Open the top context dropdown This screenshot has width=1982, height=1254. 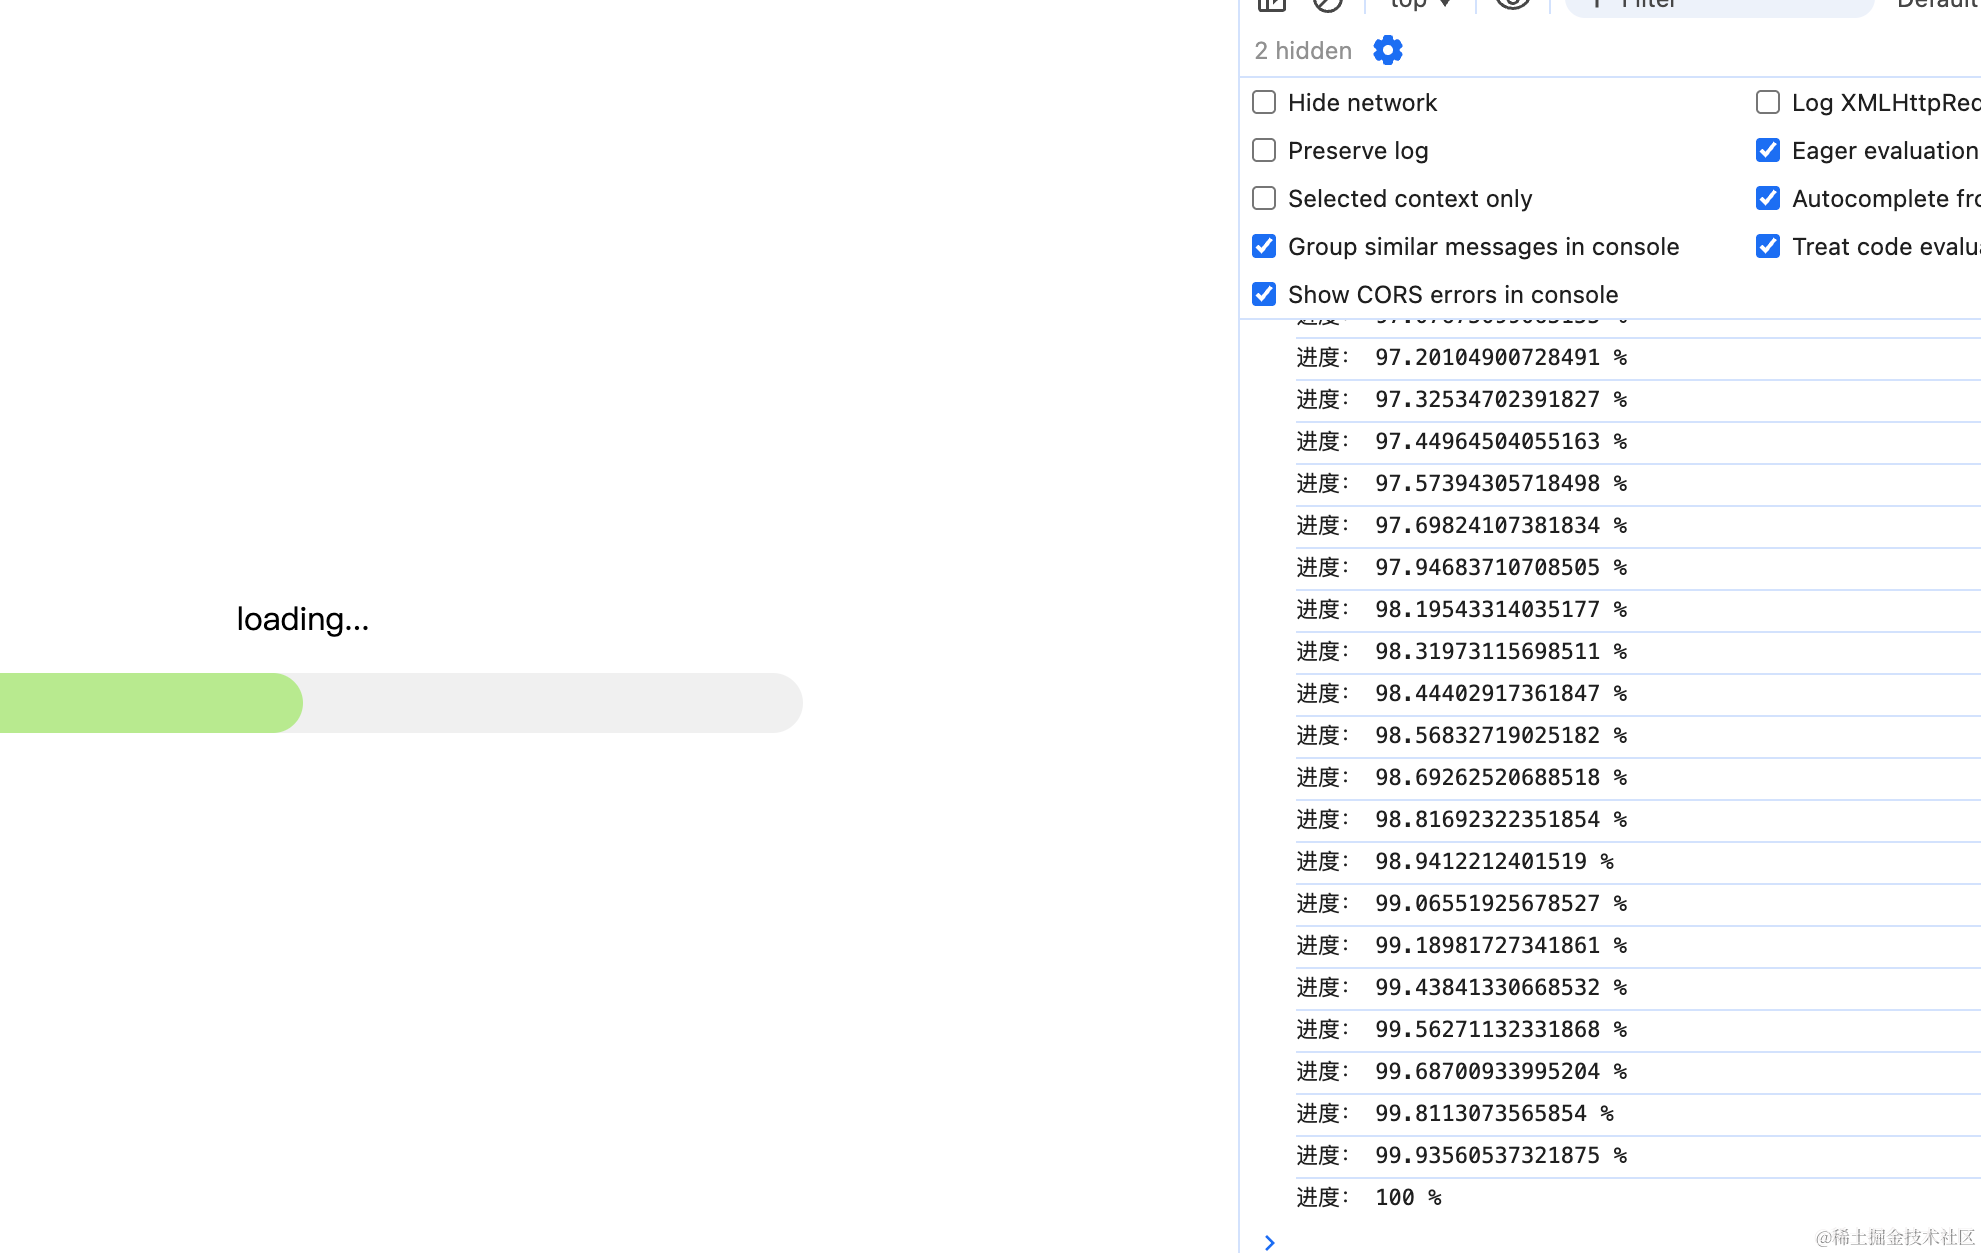pyautogui.click(x=1420, y=4)
